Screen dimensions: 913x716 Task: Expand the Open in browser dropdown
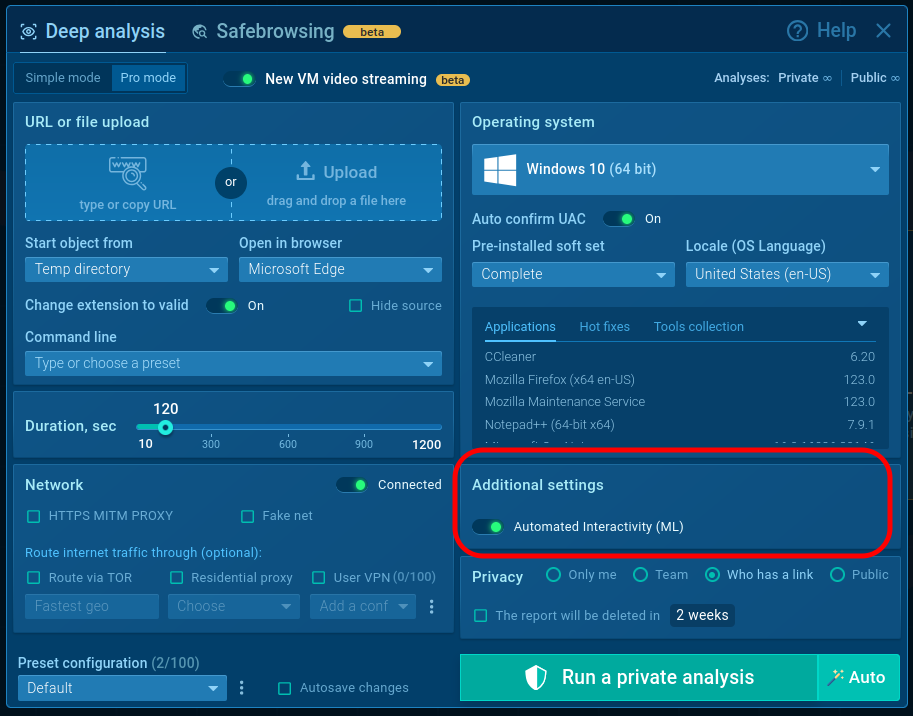[340, 269]
